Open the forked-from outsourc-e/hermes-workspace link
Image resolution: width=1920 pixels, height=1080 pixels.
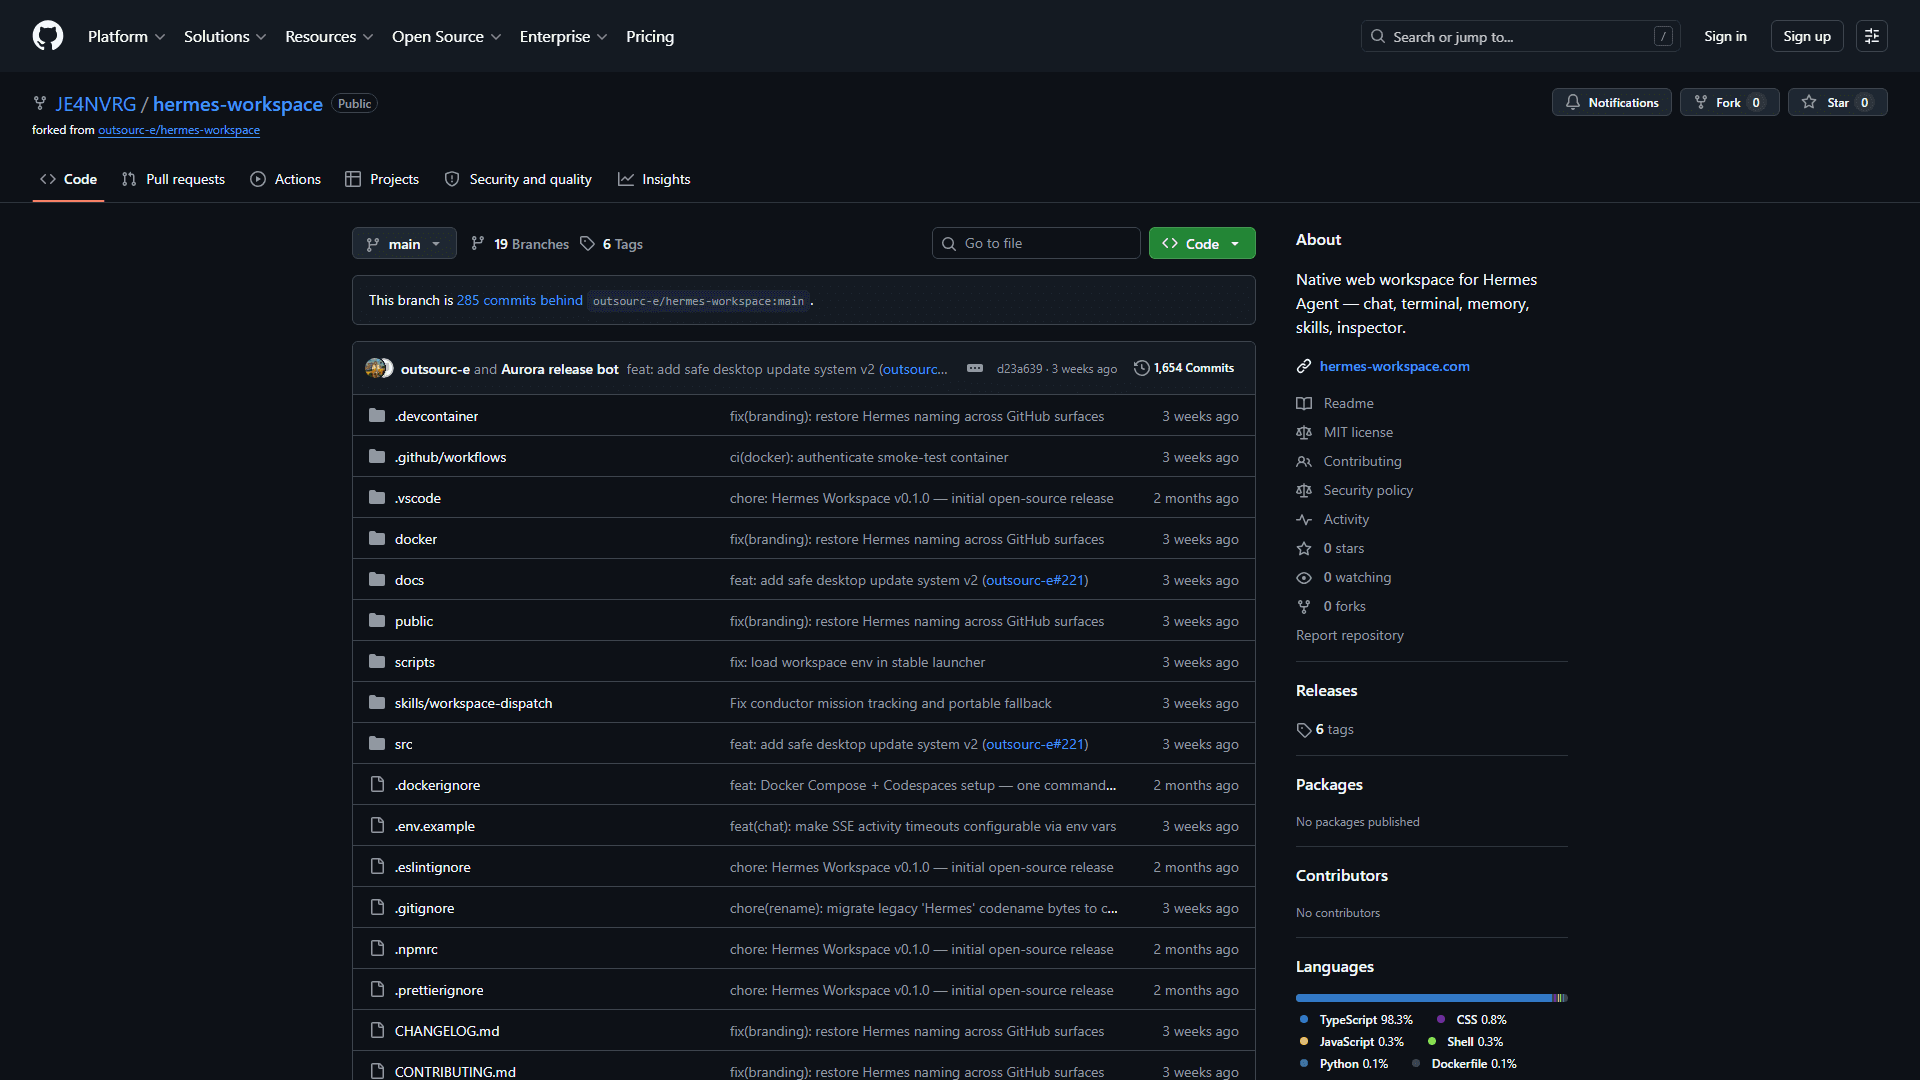click(179, 130)
